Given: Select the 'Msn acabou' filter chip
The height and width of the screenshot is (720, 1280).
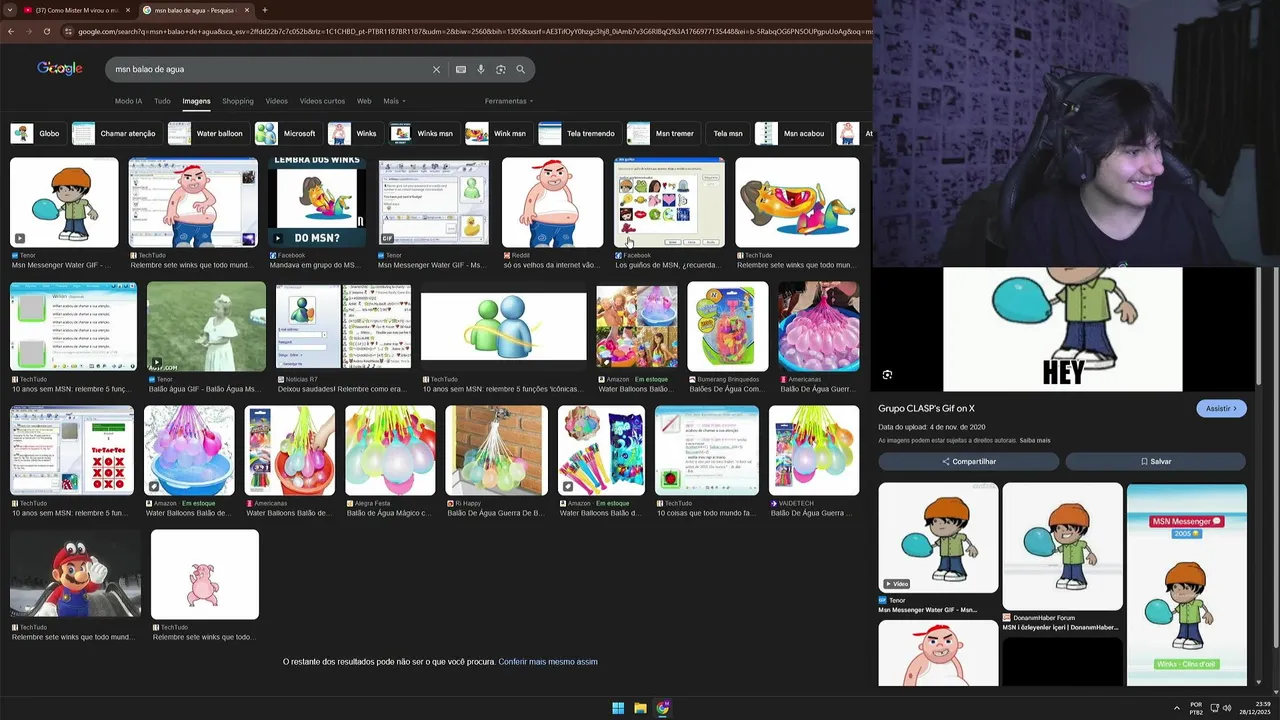Looking at the screenshot, I should tap(792, 133).
